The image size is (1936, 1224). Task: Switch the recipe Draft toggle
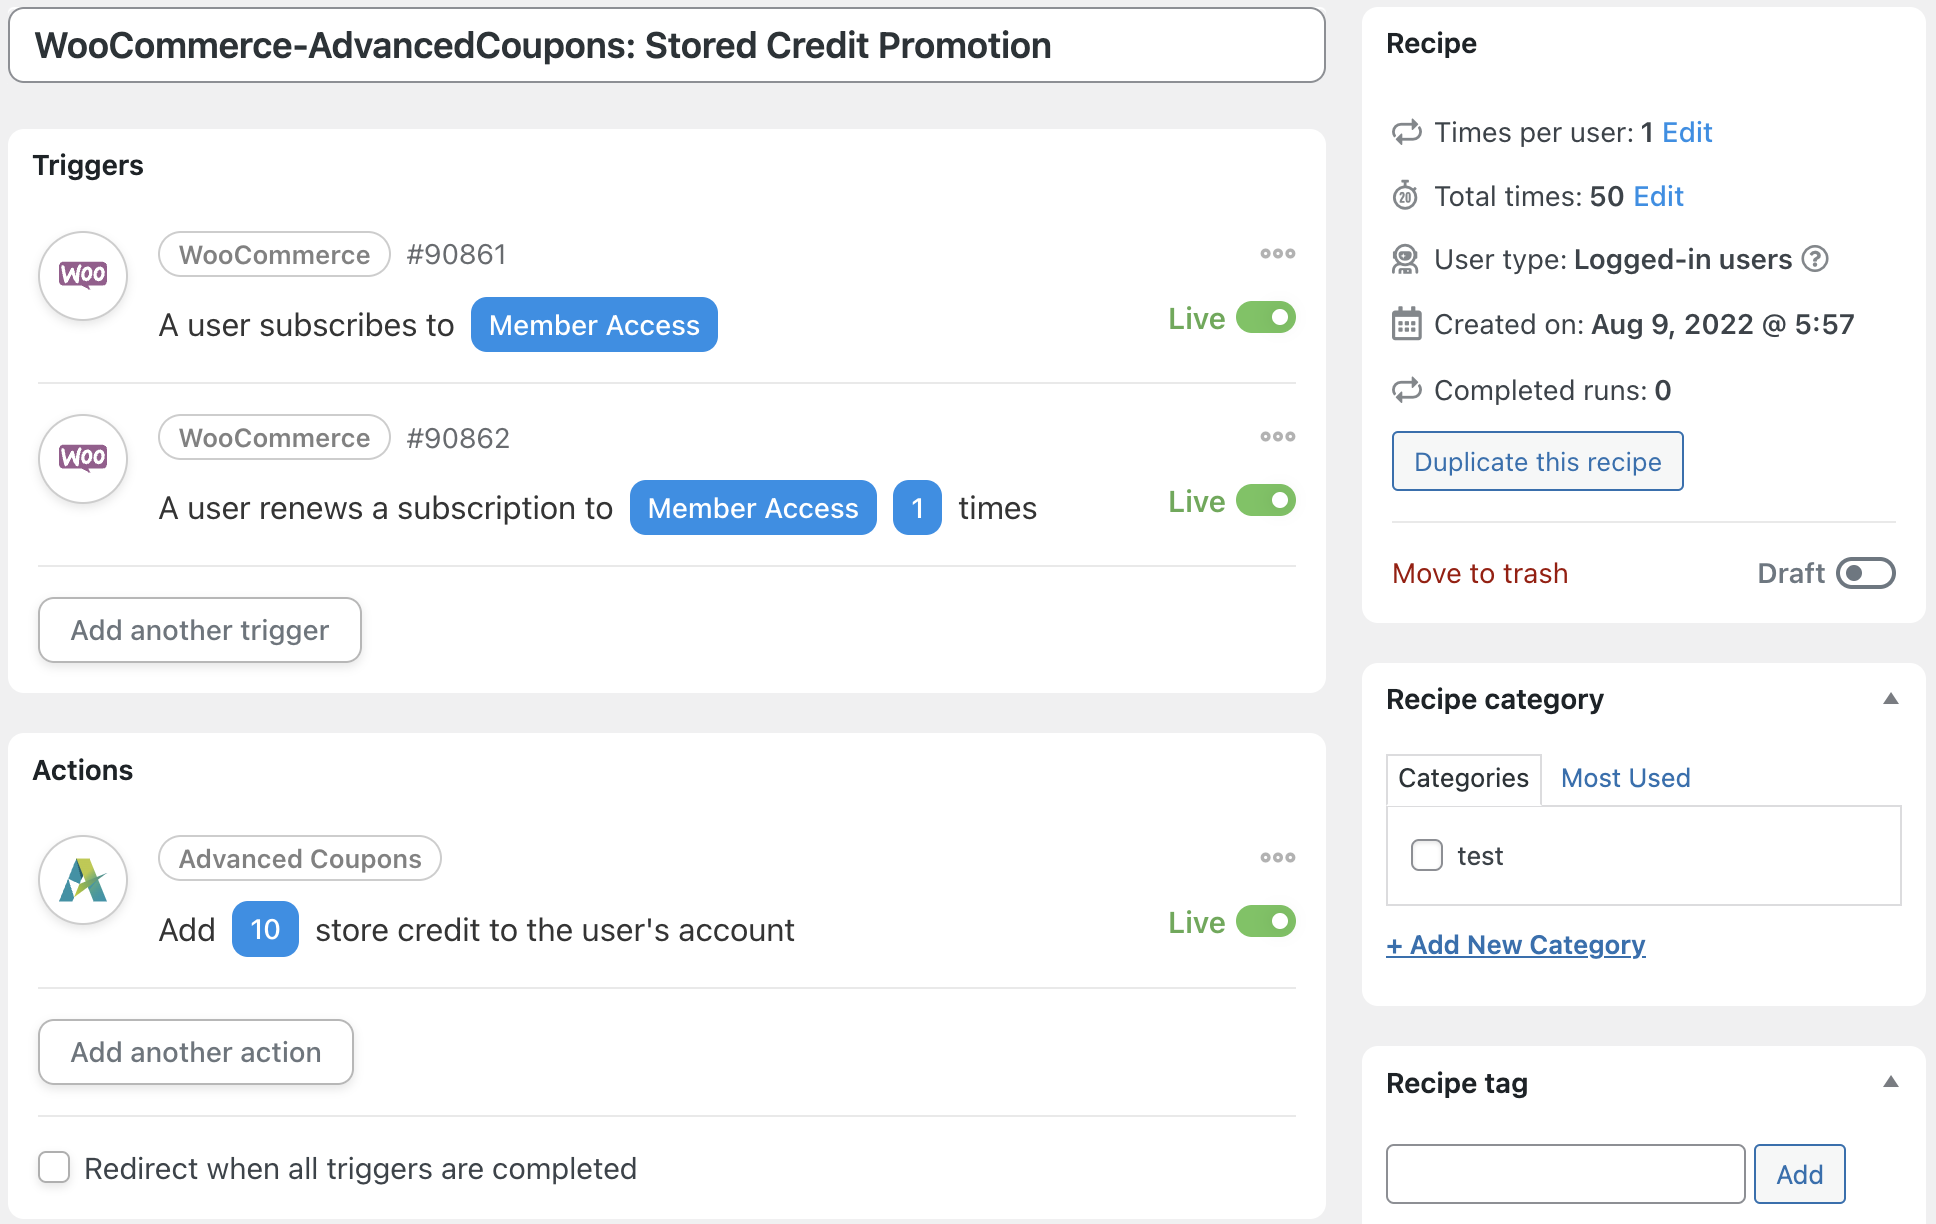click(1866, 573)
